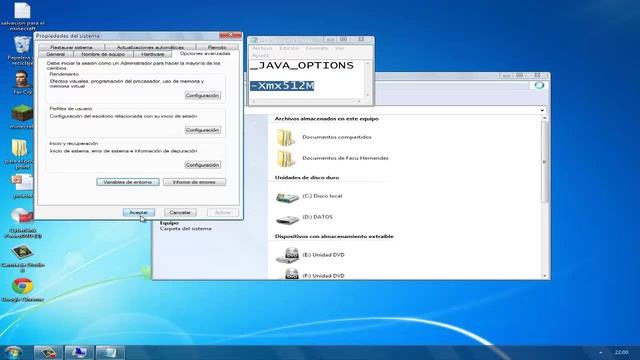The height and width of the screenshot is (360, 640).
Task: Click the Notepad taskbar button
Action: click(x=110, y=352)
